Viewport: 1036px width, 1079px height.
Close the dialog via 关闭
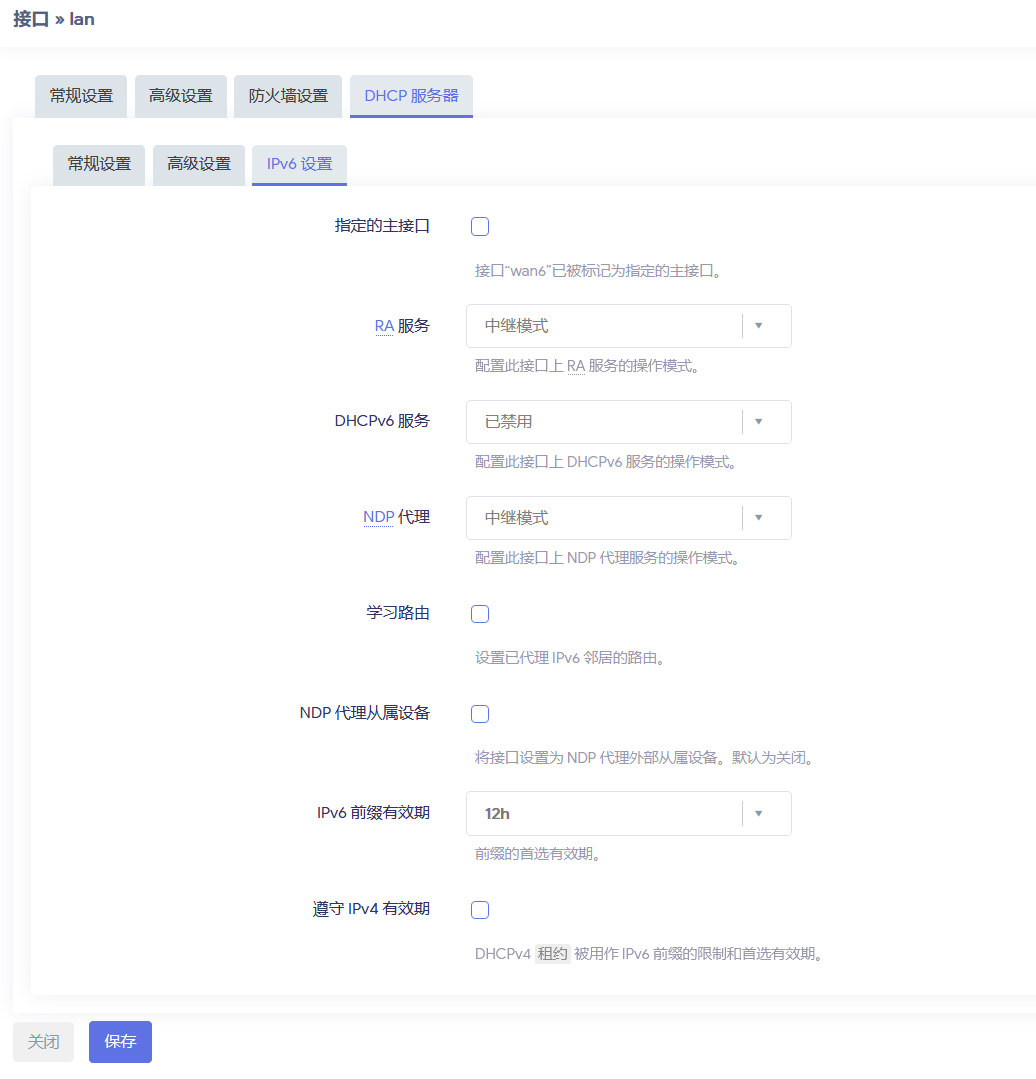(x=43, y=1041)
